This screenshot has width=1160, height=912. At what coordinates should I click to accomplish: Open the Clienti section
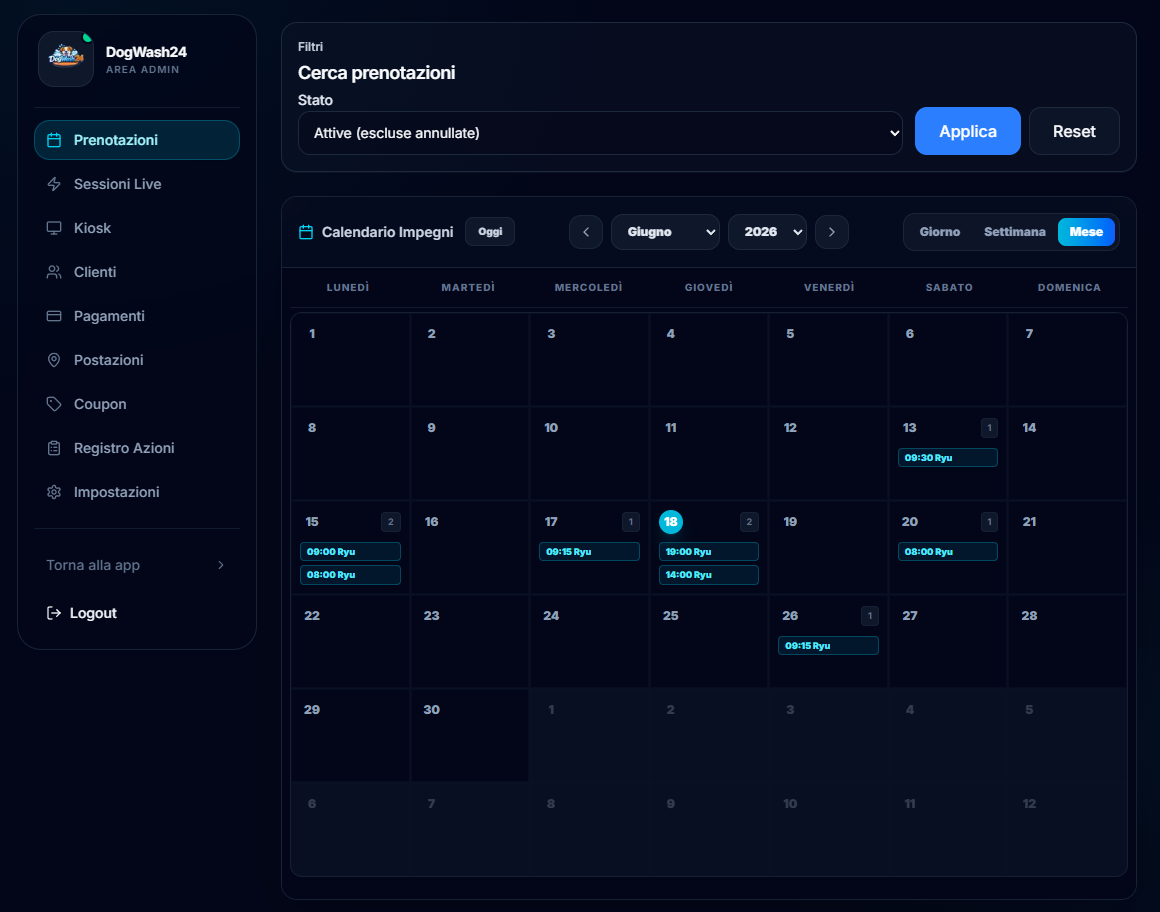click(137, 272)
